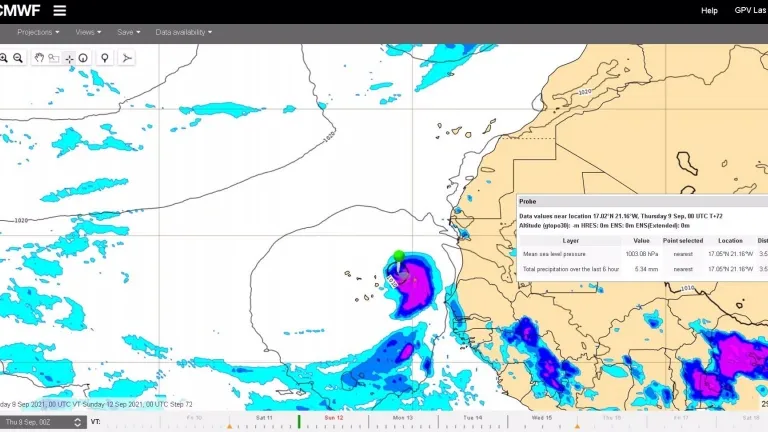This screenshot has width=768, height=432.
Task: Select Wed 15 on the forecast timeline
Action: (542, 416)
